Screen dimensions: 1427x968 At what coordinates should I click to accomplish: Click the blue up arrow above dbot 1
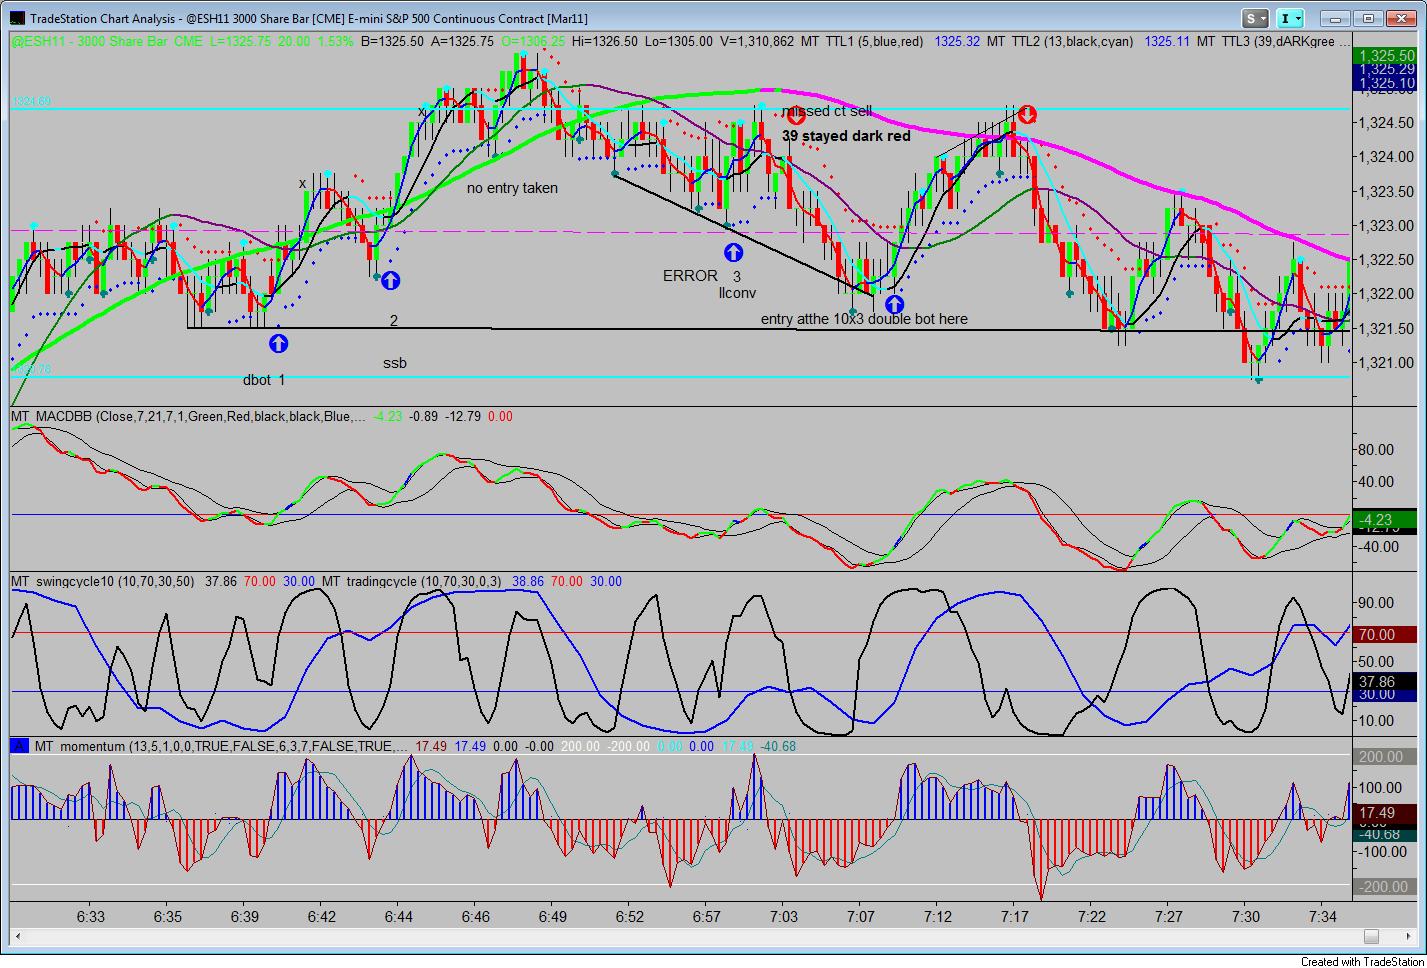(x=278, y=343)
